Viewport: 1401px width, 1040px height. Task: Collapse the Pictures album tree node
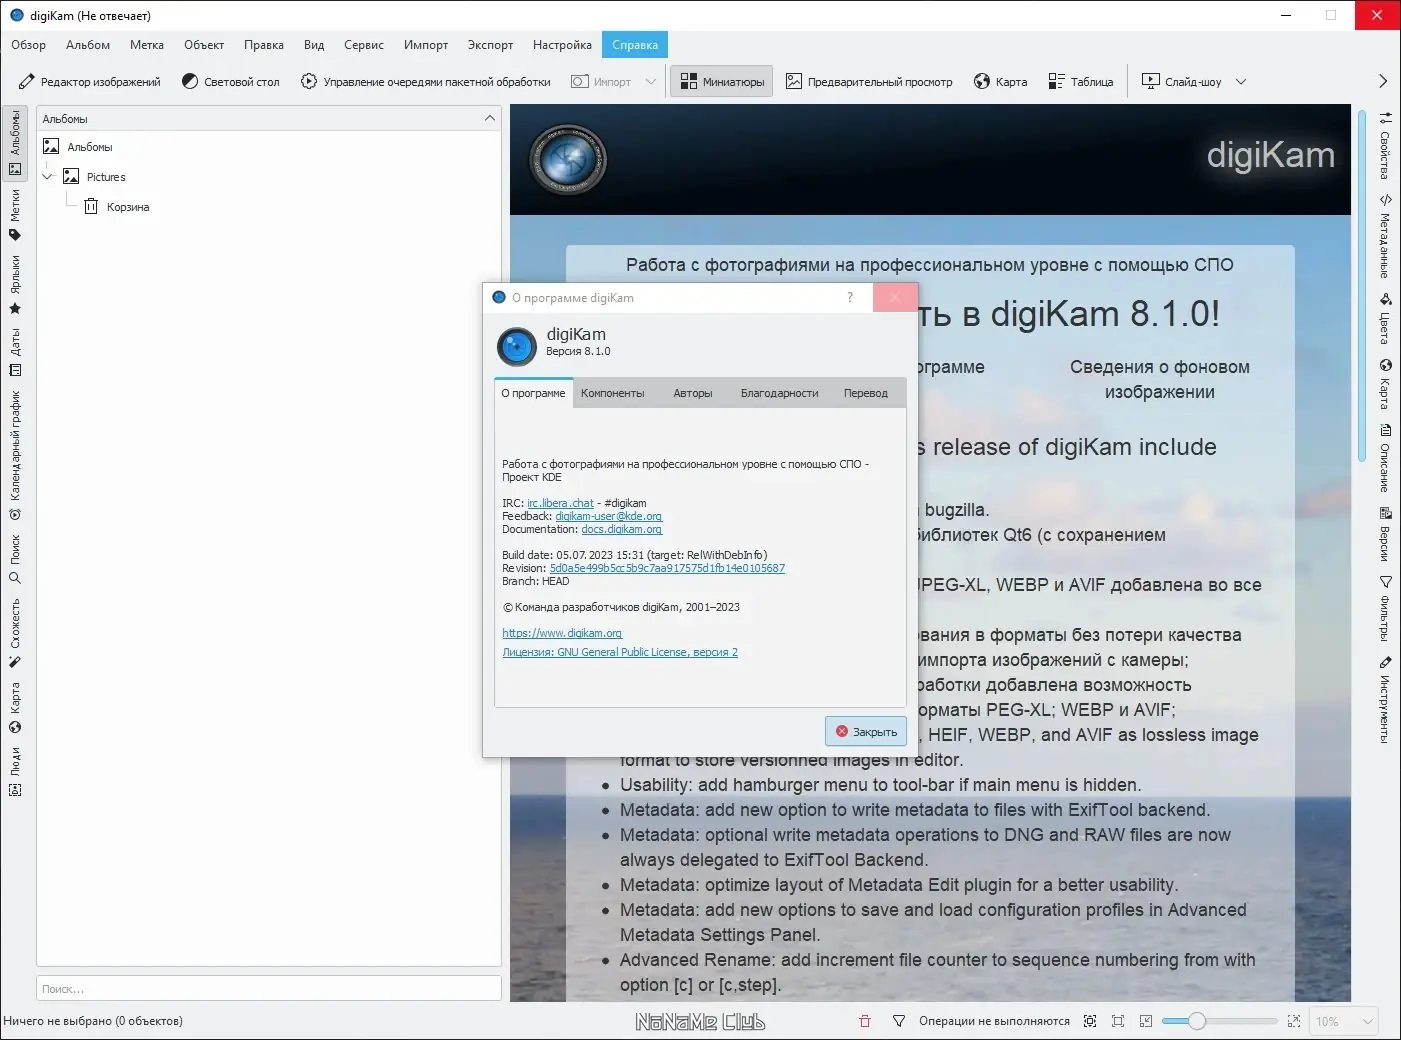point(47,177)
